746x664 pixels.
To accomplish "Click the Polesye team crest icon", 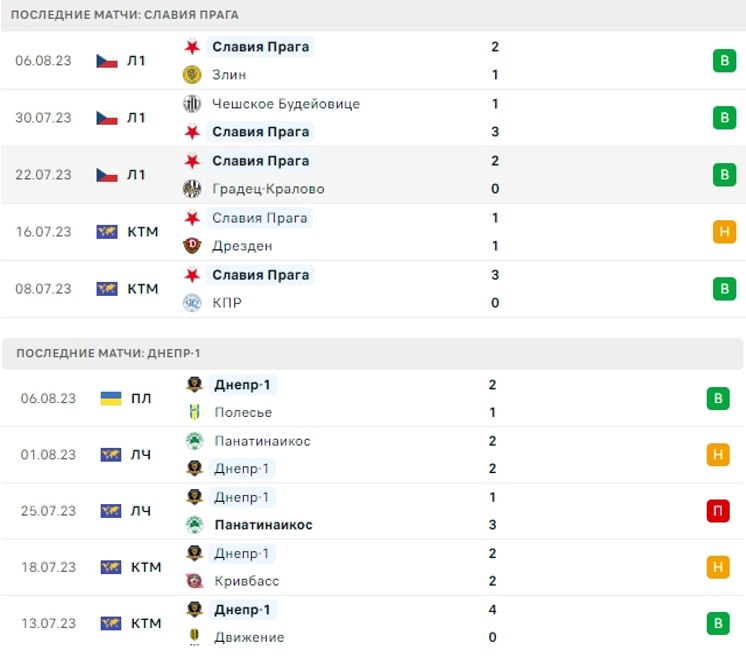I will pyautogui.click(x=194, y=412).
